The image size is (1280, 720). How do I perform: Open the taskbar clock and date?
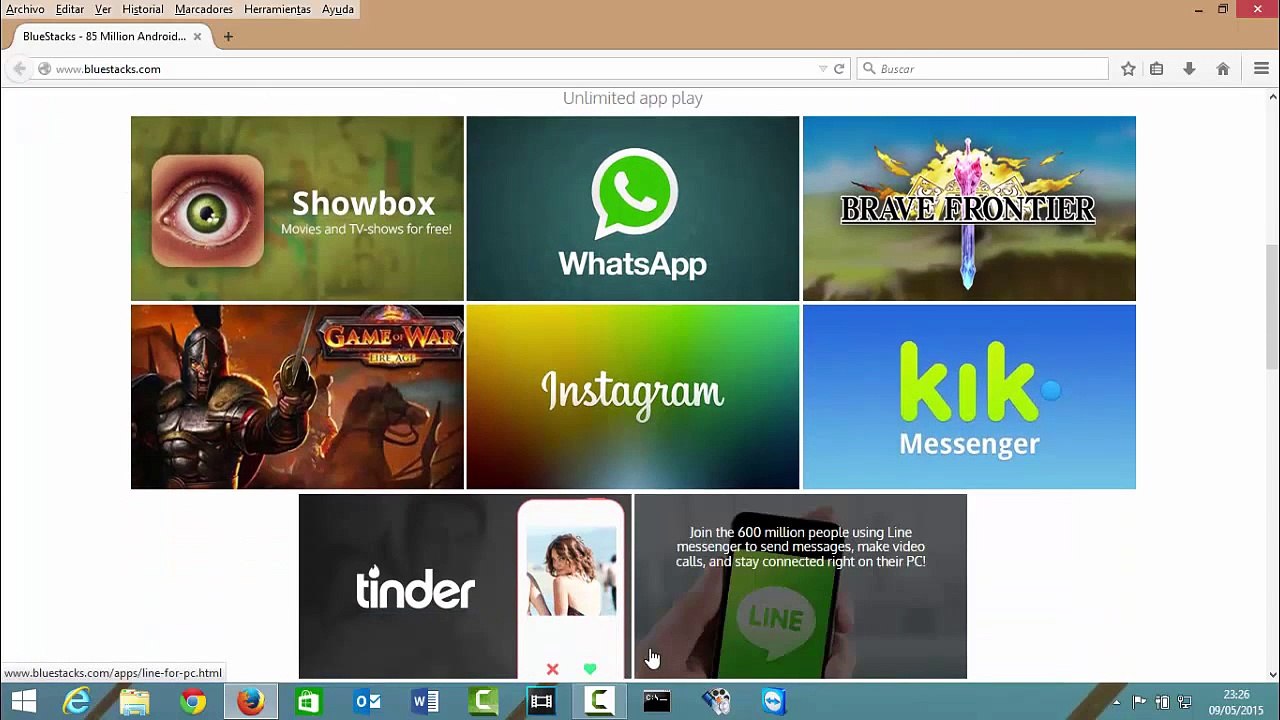pos(1236,702)
